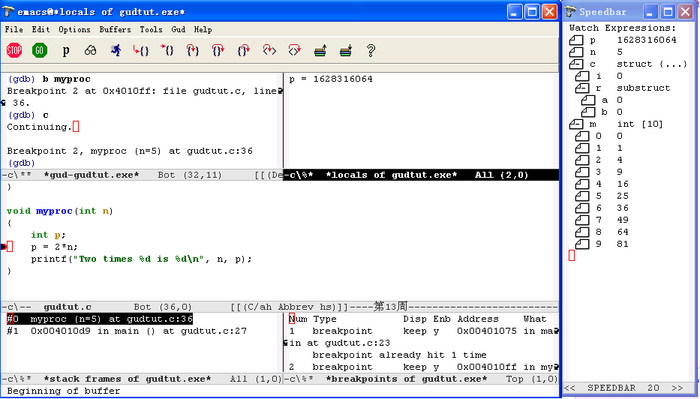The image size is (700, 399).
Task: Click the 'b myproc' command in gdb buffer
Action: pyautogui.click(x=66, y=79)
